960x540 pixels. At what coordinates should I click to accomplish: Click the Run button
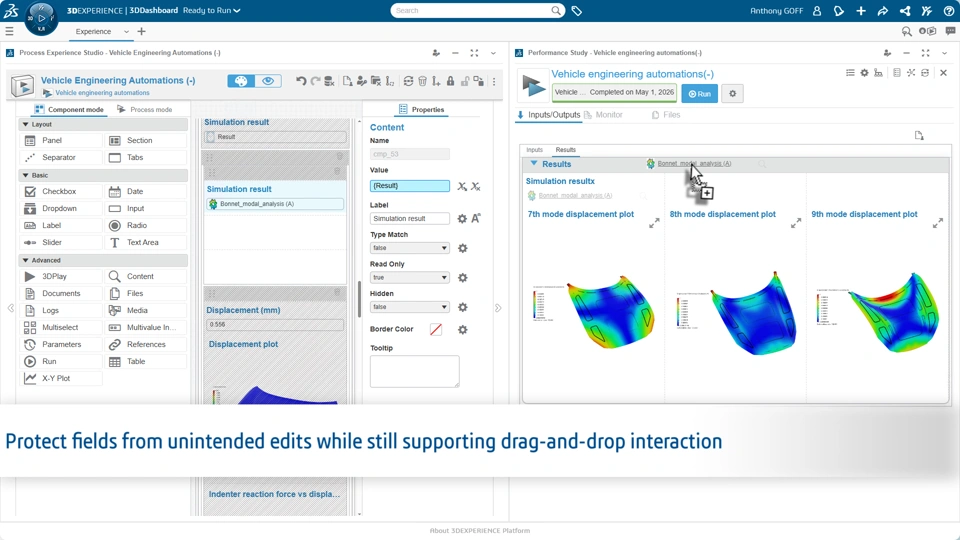click(699, 94)
